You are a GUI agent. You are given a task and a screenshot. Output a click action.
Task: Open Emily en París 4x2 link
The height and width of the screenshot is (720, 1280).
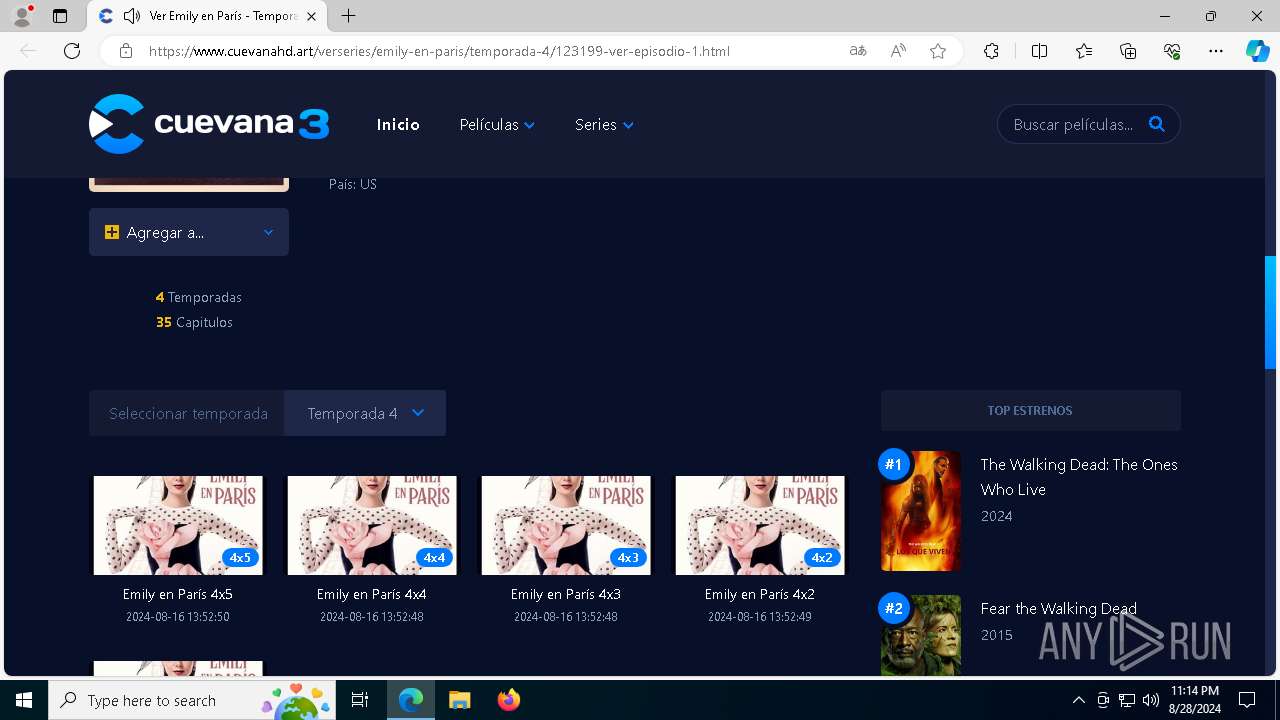[760, 594]
